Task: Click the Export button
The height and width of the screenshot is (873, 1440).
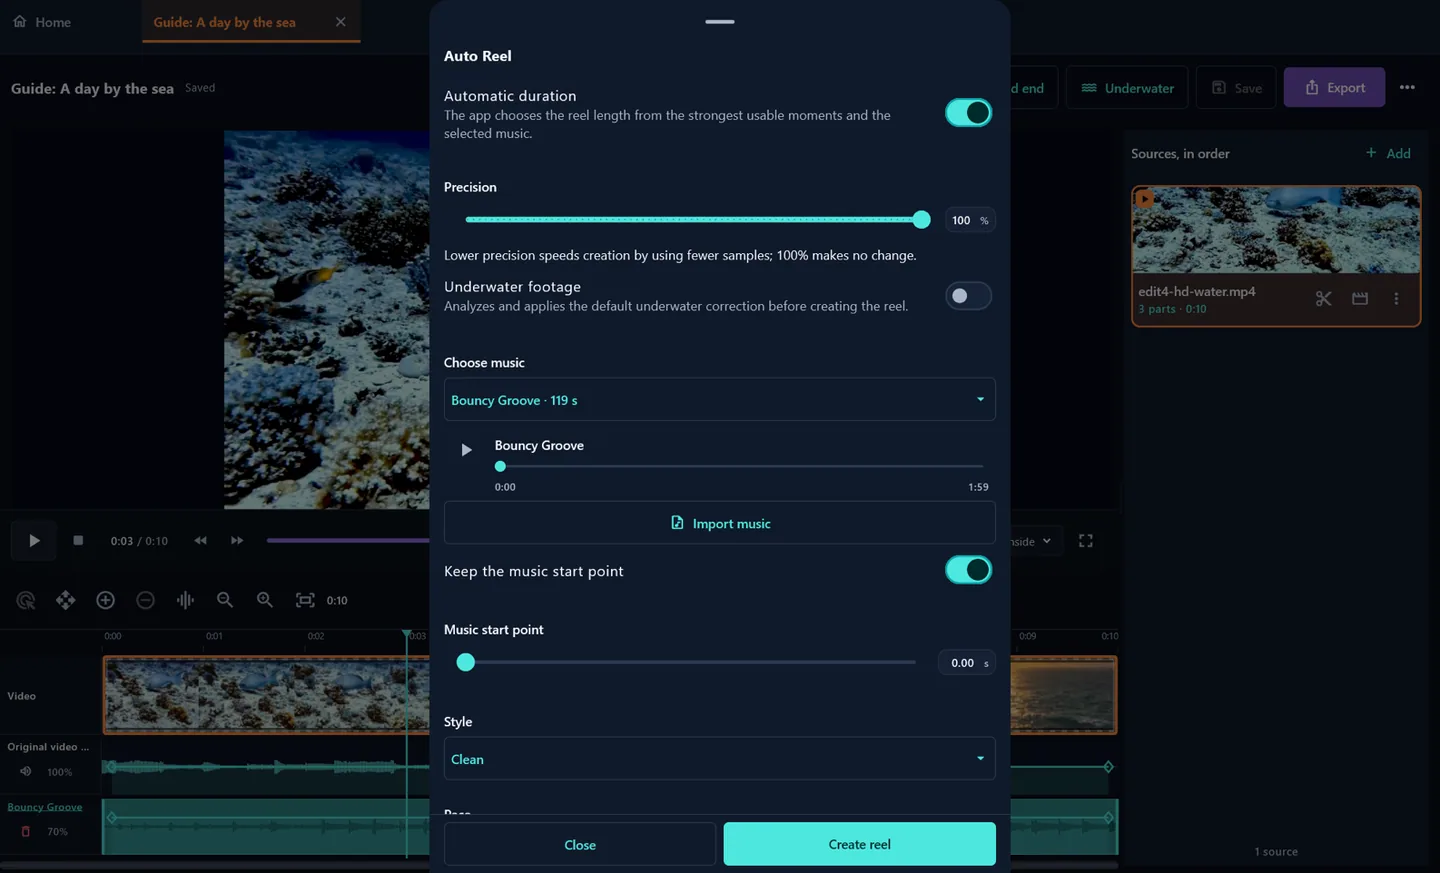Action: (x=1334, y=87)
